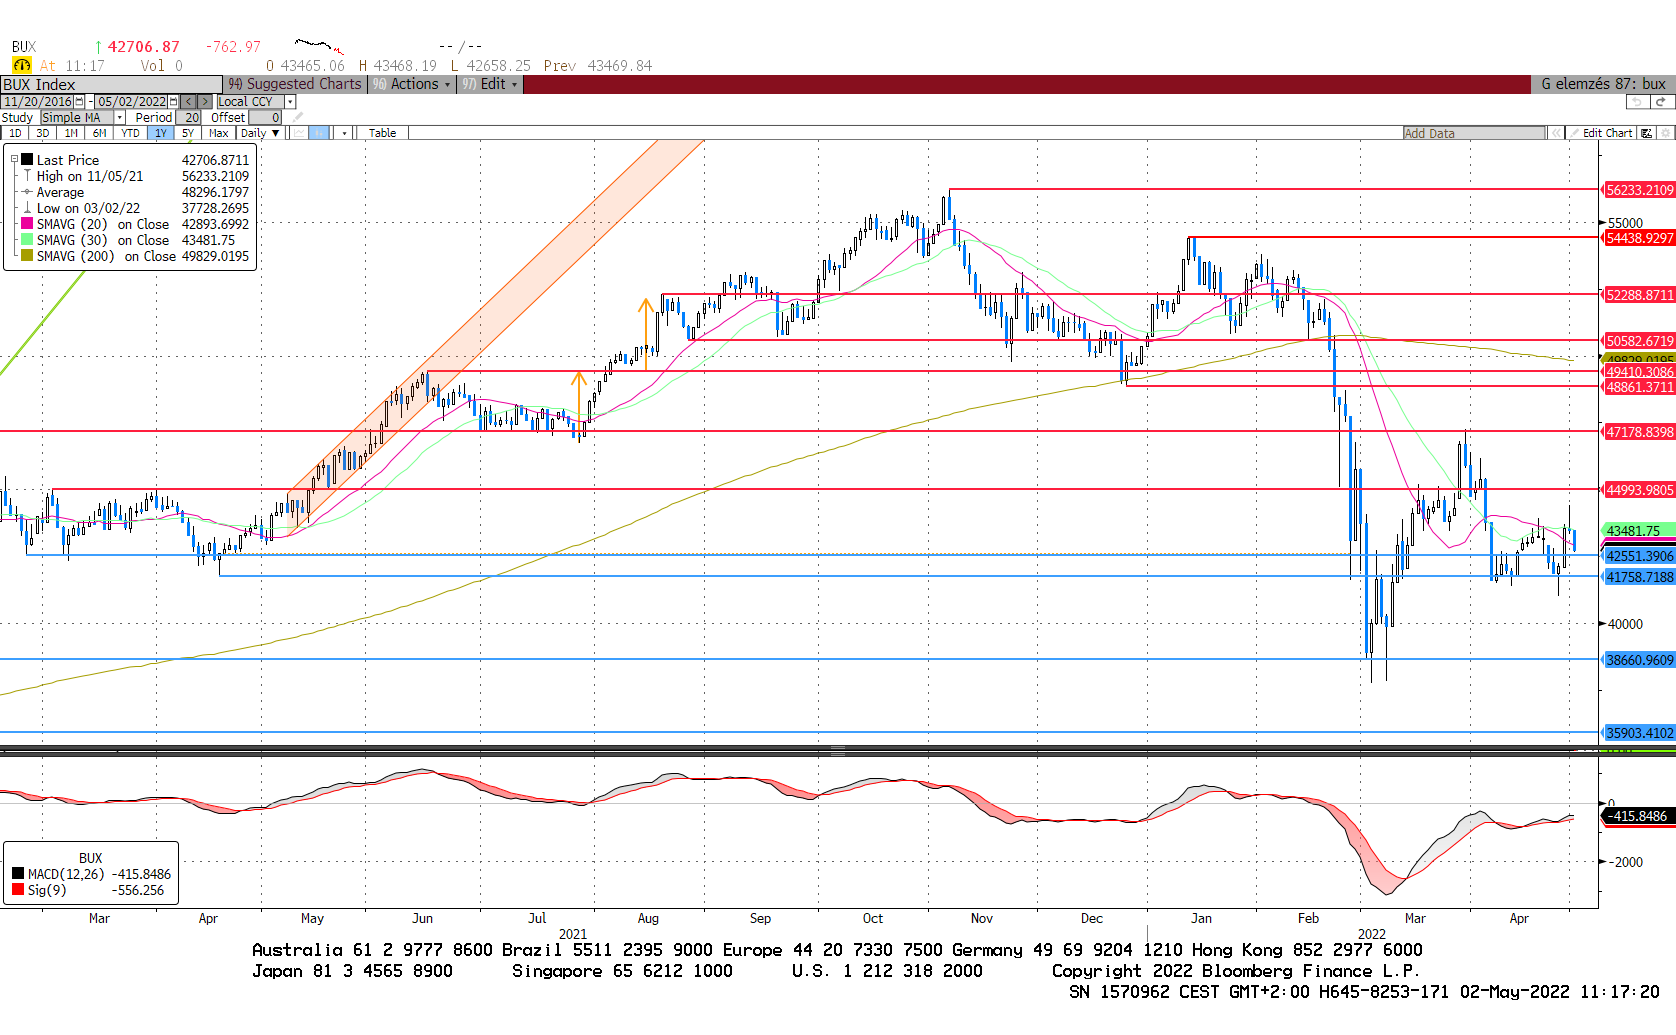Open chart settings gear icon
Viewport: 1676px width, 1035px height.
[1666, 133]
